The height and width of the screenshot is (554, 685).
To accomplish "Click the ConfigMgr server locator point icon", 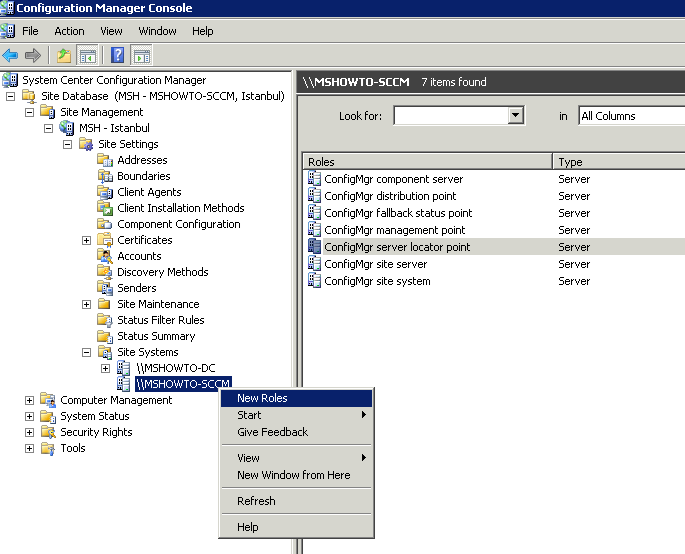I will point(314,247).
